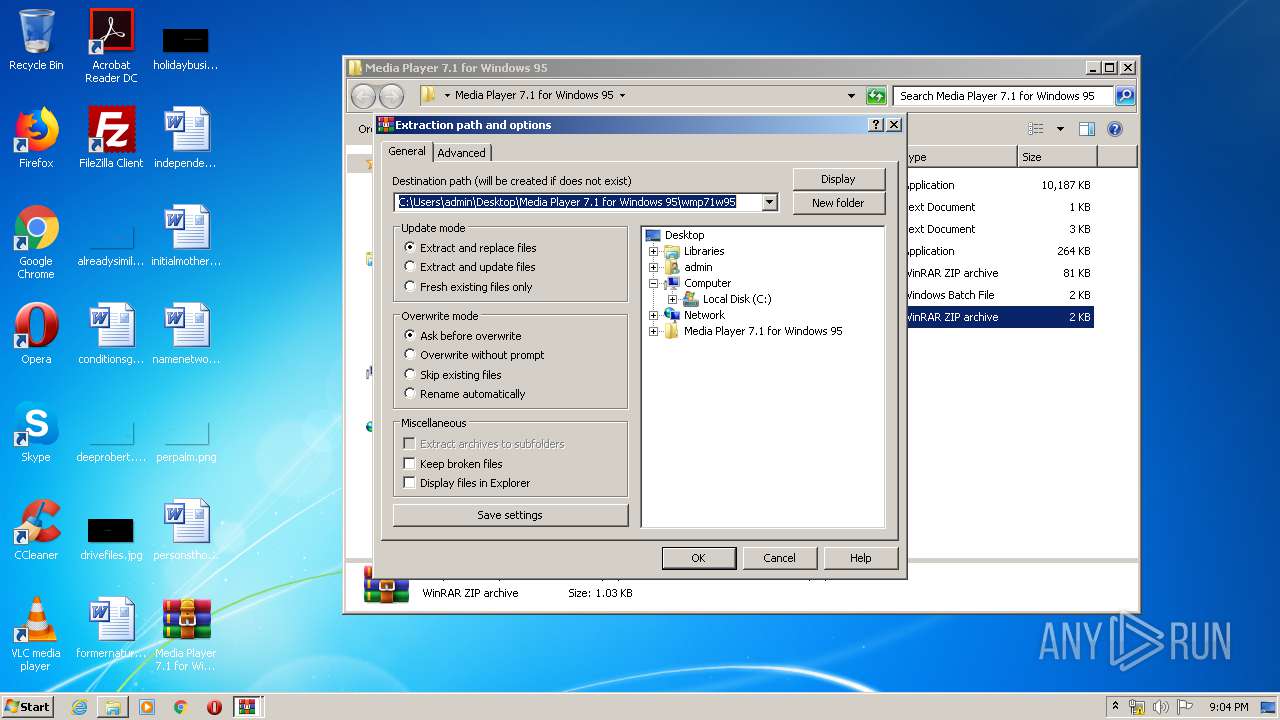This screenshot has width=1280, height=720.
Task: Launch Skype from the desktop
Action: click(36, 432)
